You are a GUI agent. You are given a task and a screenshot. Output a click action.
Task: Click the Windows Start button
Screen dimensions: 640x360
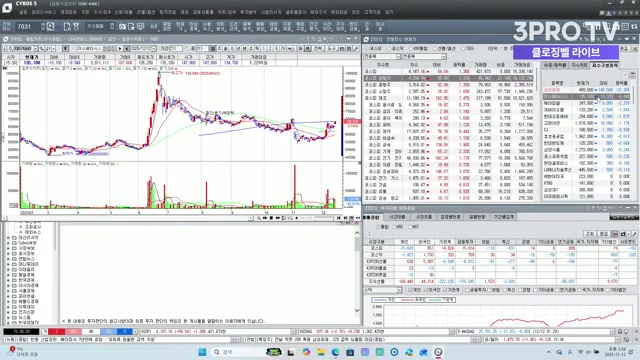202,352
